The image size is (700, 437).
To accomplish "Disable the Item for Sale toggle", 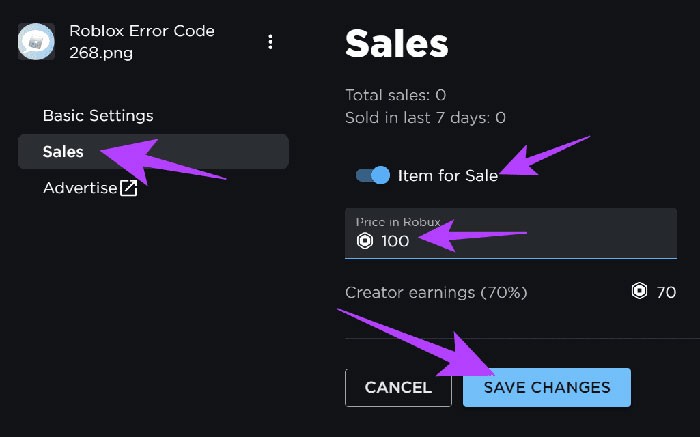I will [x=373, y=175].
